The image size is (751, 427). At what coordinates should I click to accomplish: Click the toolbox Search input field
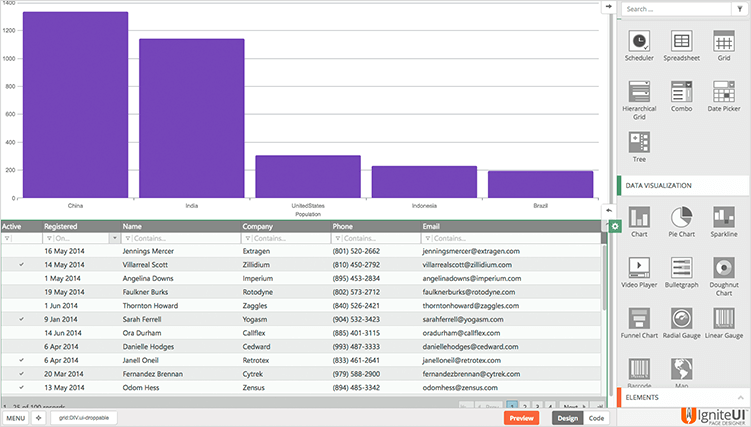click(x=674, y=8)
